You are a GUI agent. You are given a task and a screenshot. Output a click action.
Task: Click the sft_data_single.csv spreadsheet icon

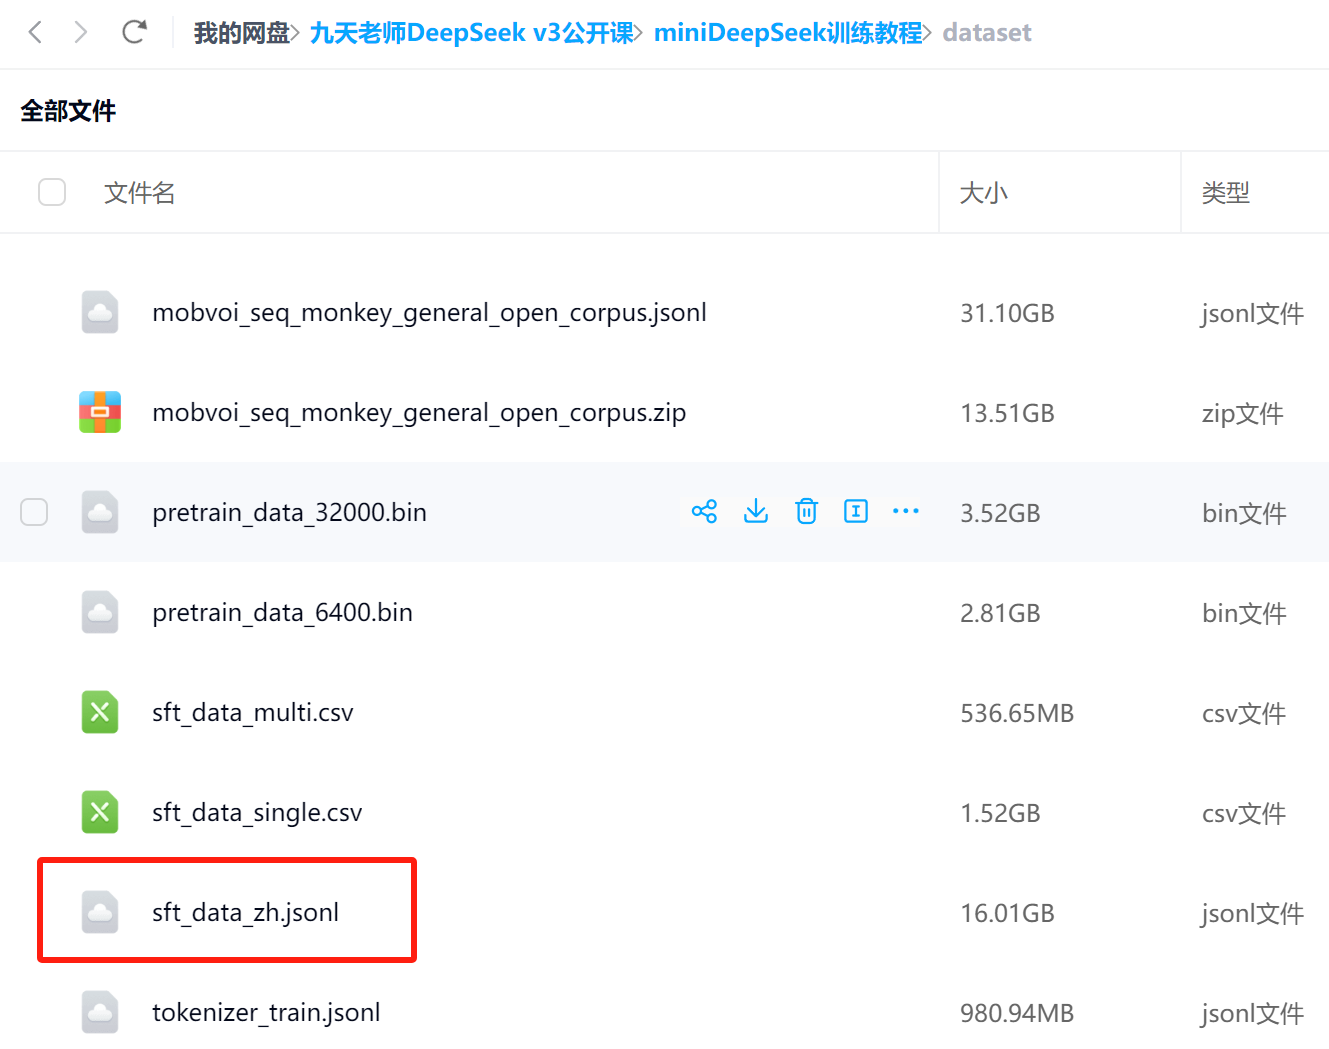click(x=100, y=812)
